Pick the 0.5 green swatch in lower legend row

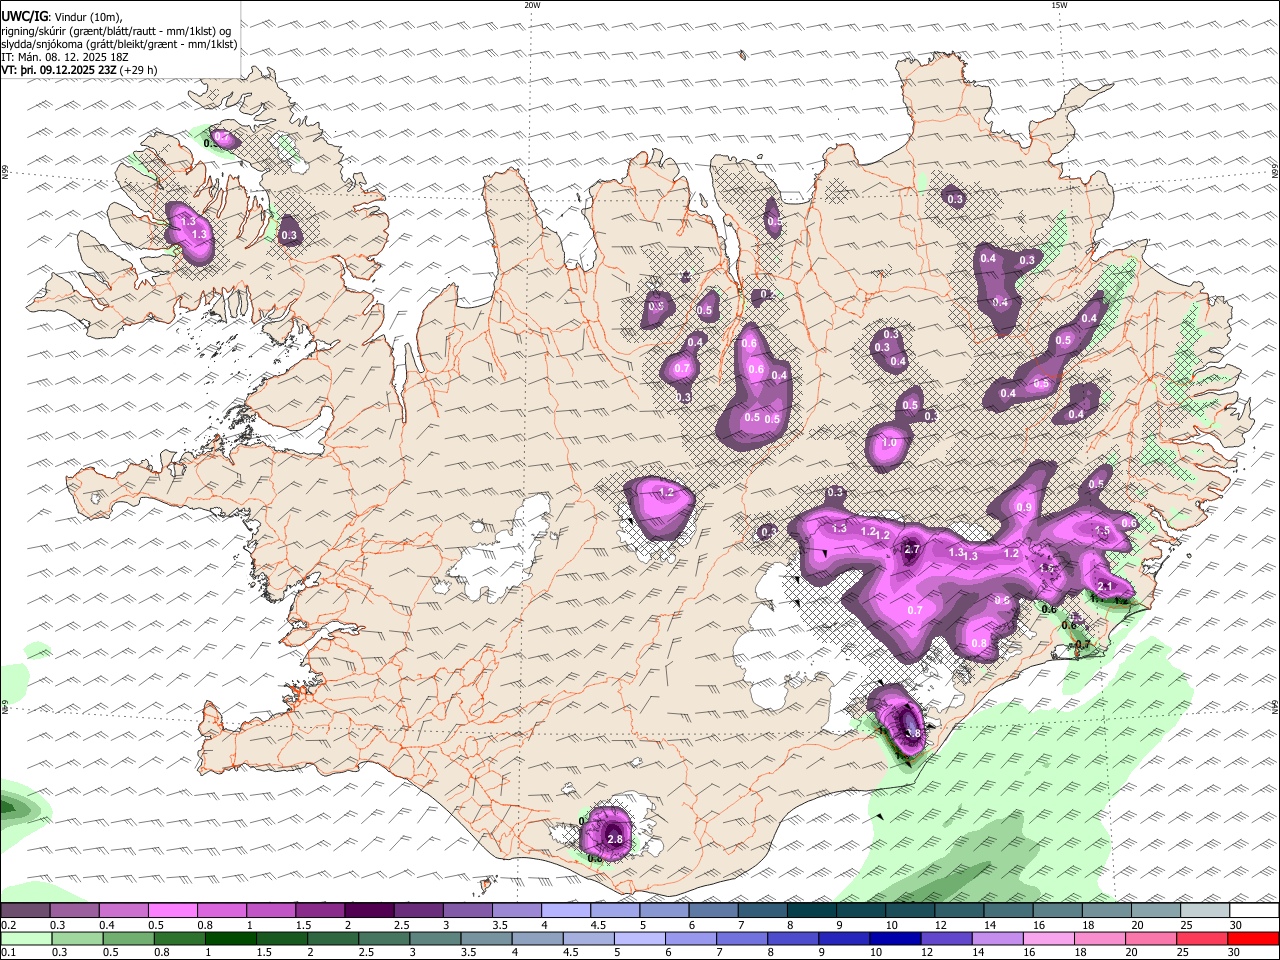click(128, 938)
